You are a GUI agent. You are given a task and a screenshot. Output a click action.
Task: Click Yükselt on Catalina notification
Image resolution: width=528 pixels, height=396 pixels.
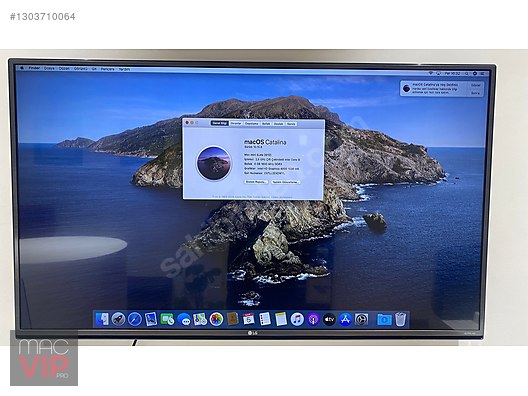tap(475, 86)
